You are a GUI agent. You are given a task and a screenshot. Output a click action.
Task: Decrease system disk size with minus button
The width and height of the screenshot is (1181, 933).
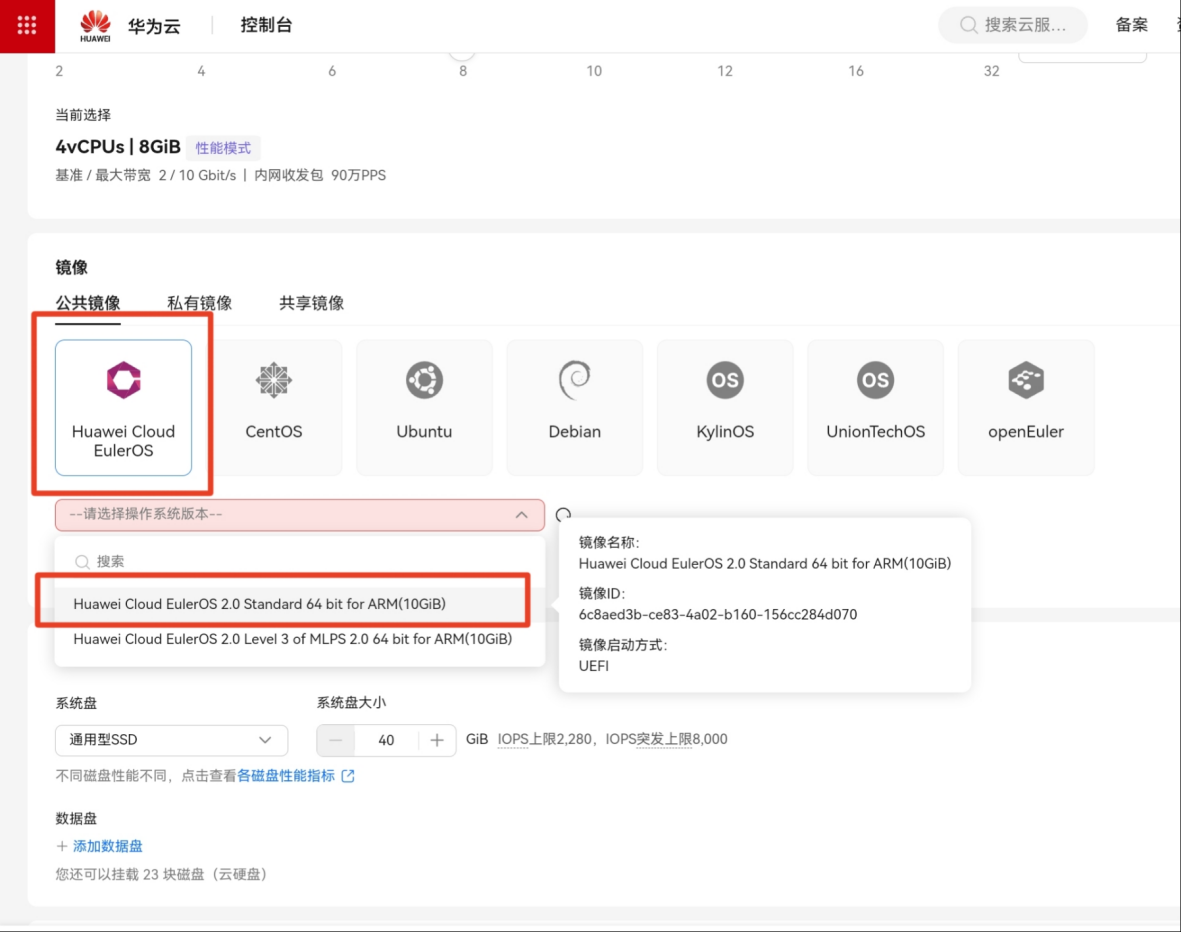click(x=336, y=740)
